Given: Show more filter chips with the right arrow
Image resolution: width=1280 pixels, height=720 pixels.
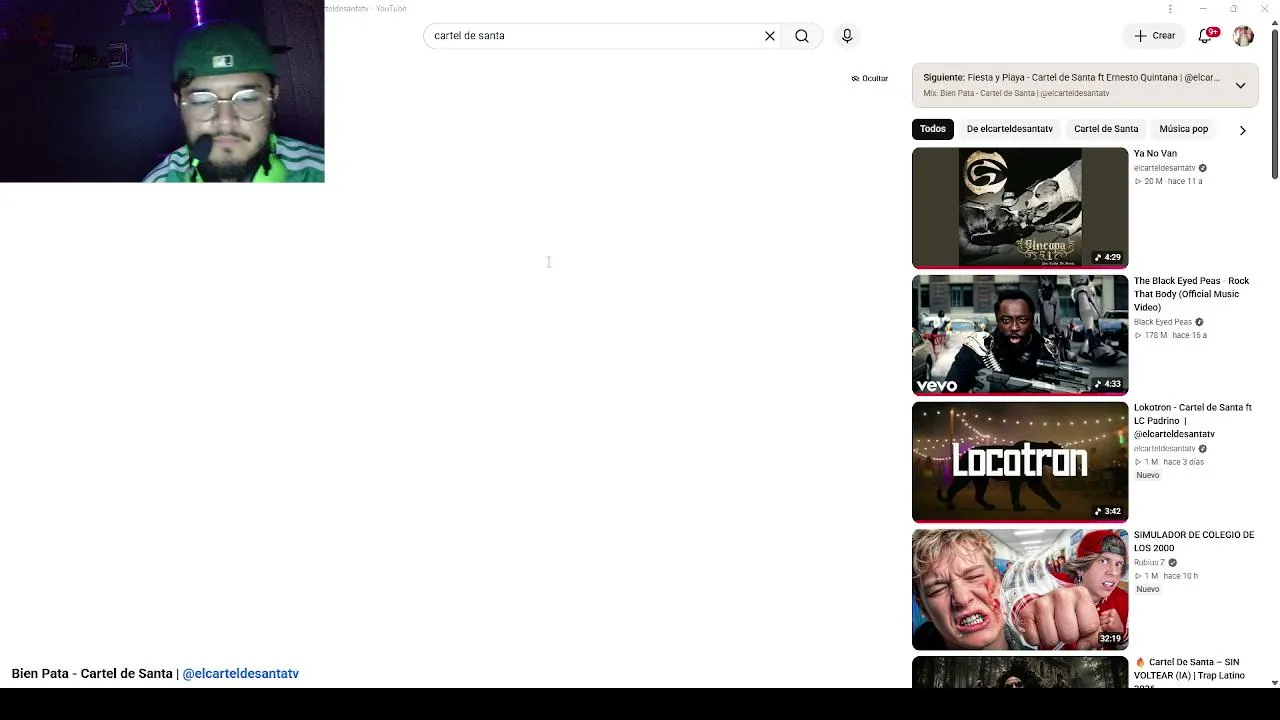Looking at the screenshot, I should point(1243,130).
